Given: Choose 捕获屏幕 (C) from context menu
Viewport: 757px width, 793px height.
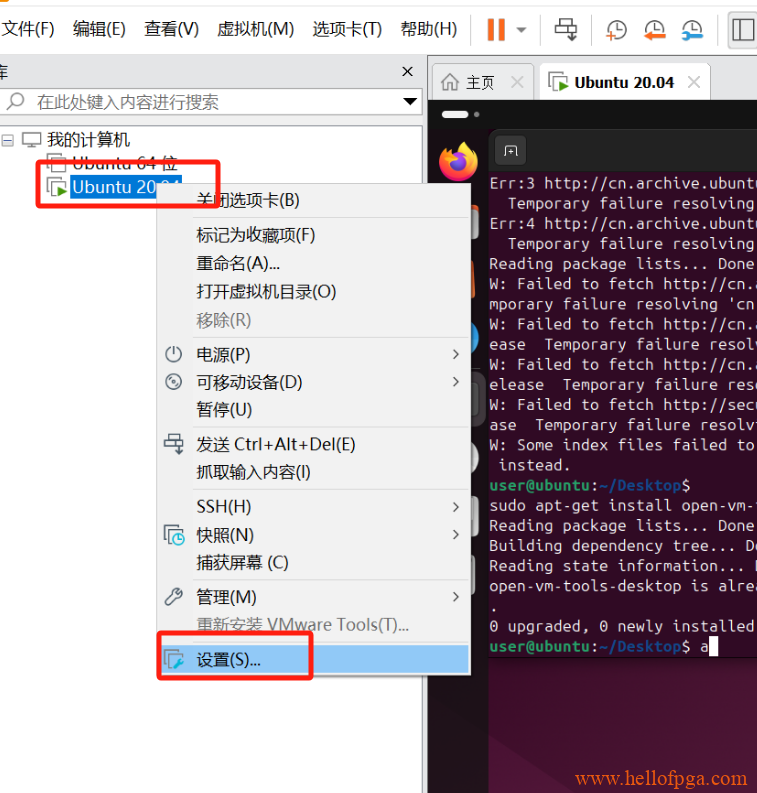Looking at the screenshot, I should coord(314,563).
